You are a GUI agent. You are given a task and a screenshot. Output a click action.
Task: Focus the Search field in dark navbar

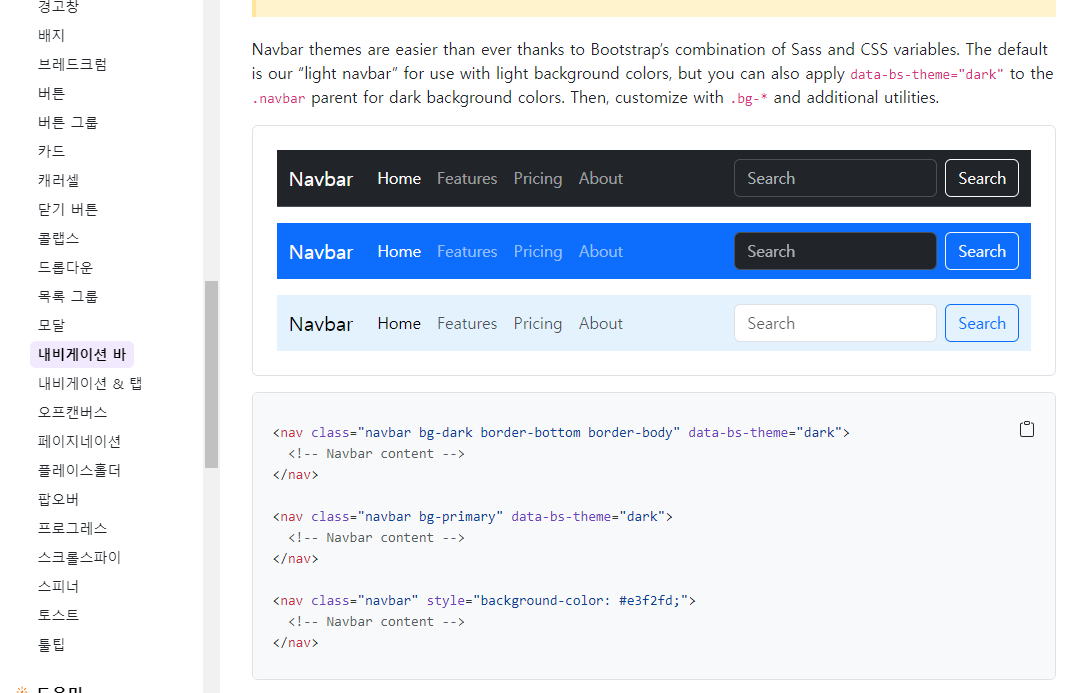point(835,178)
